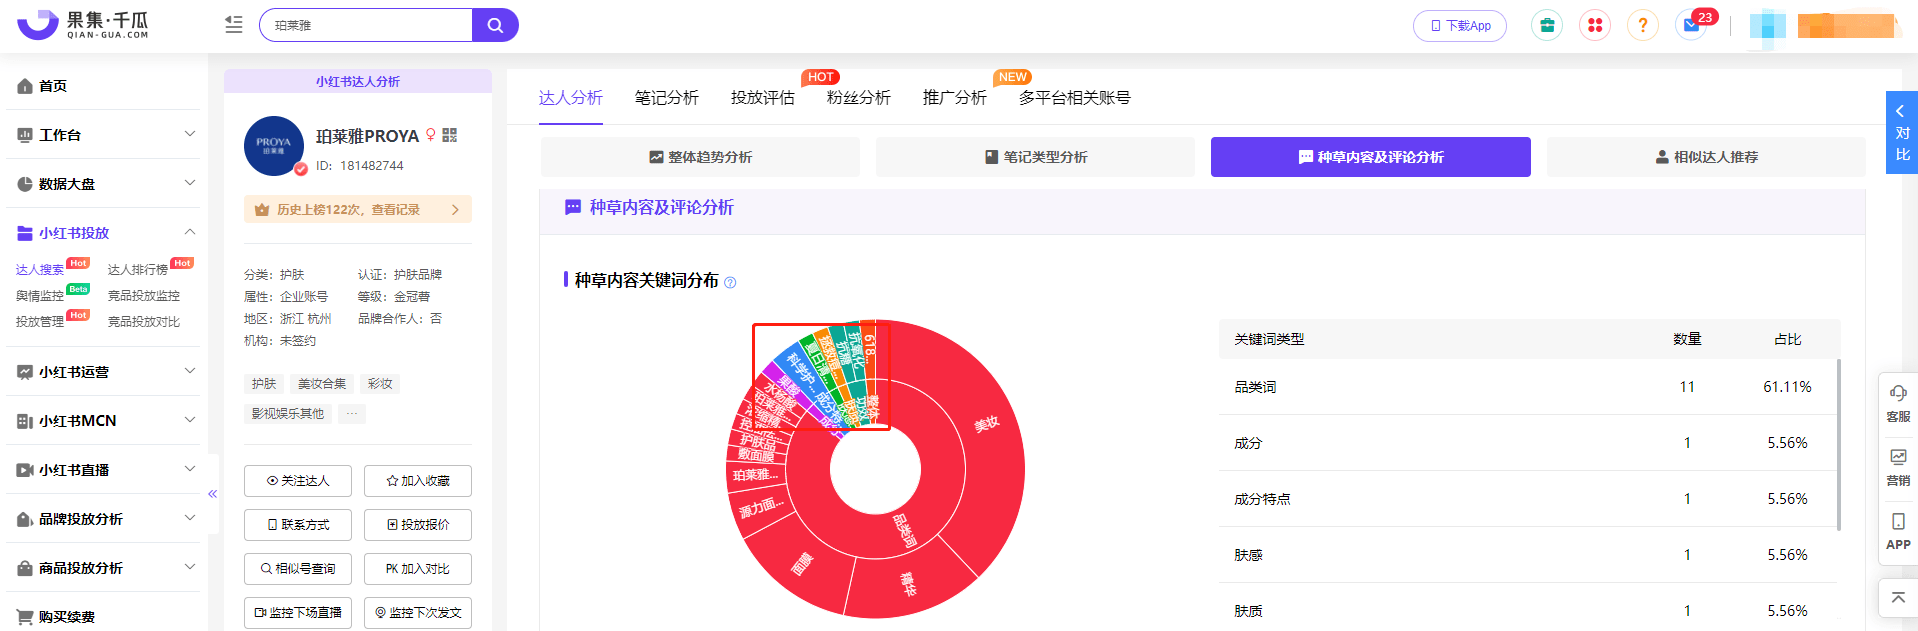Open the message inbox icon with 23 badge
This screenshot has width=1918, height=631.
(x=1692, y=25)
